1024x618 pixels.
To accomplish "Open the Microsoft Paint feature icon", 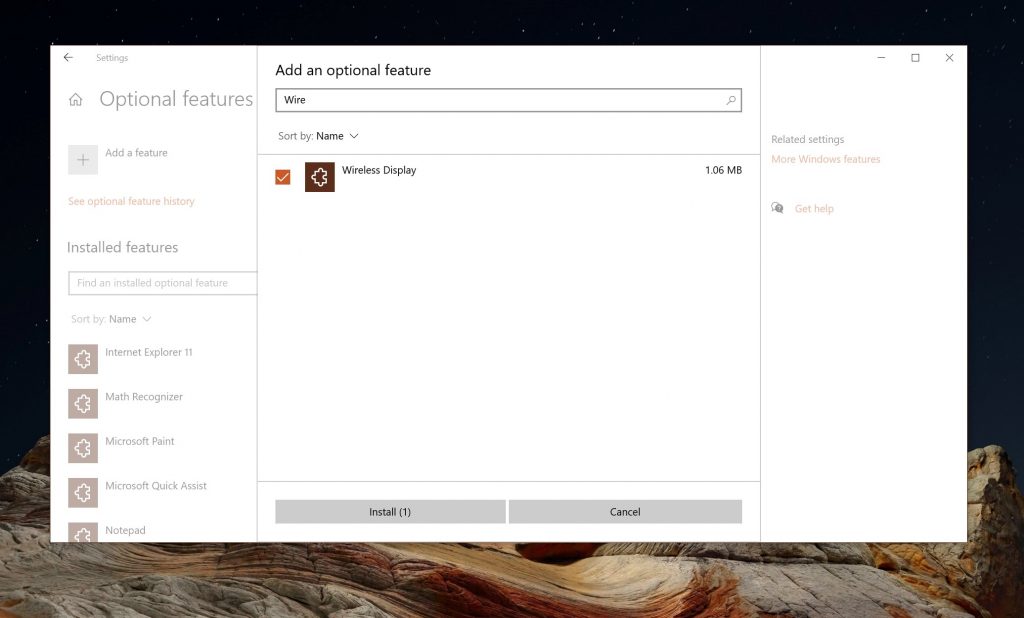I will coord(83,448).
